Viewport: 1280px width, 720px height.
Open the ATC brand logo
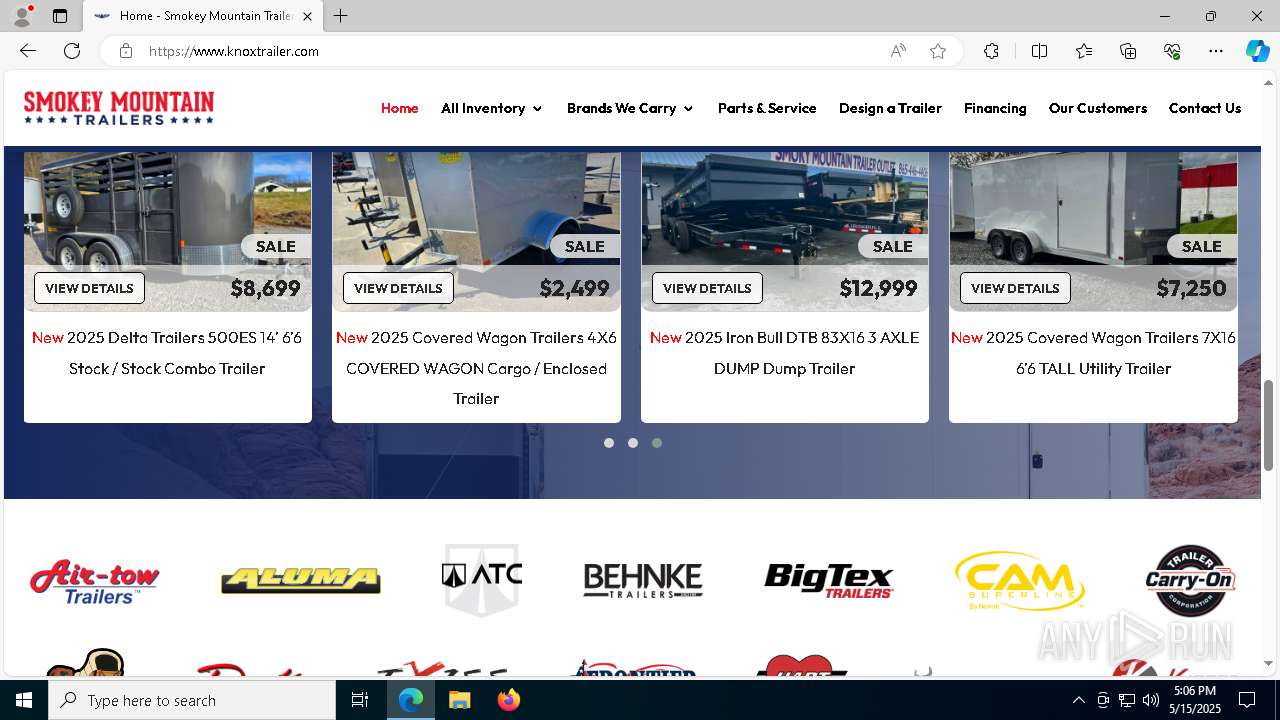tap(482, 580)
